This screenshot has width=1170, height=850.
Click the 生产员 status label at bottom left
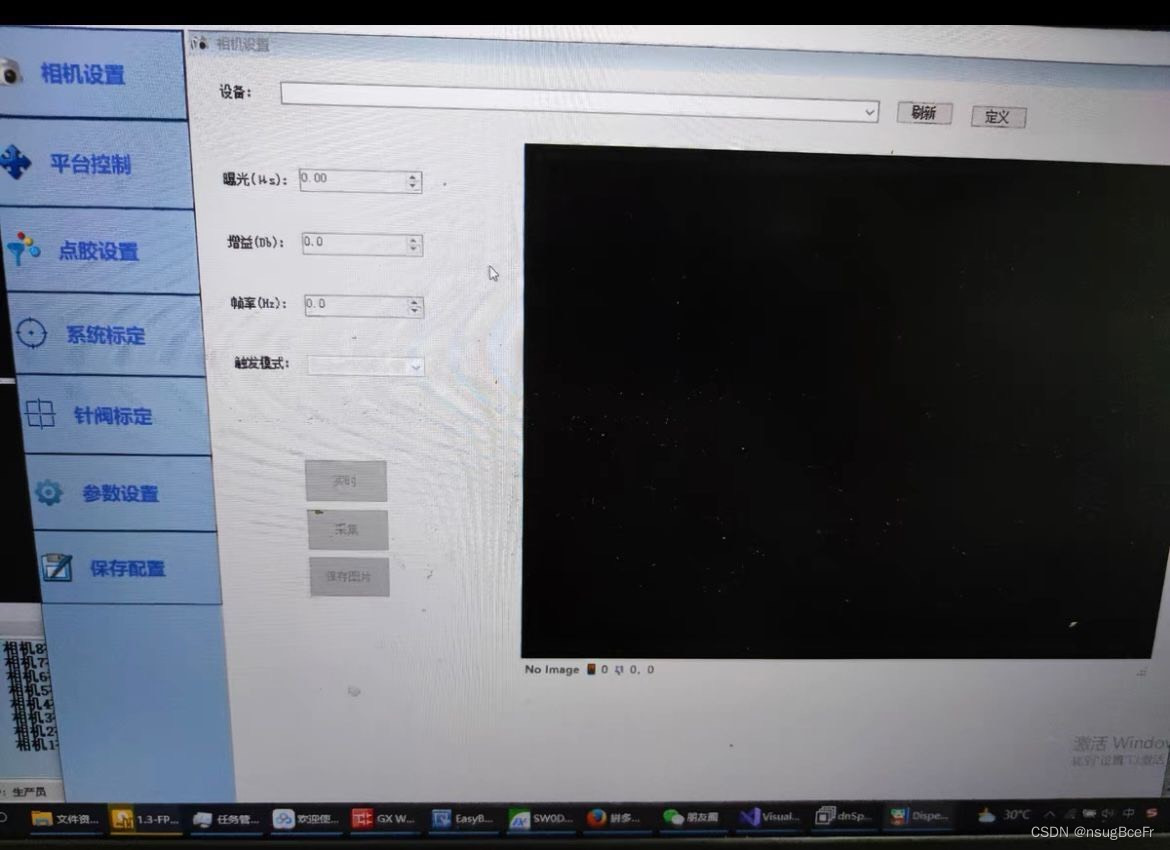pos(29,792)
